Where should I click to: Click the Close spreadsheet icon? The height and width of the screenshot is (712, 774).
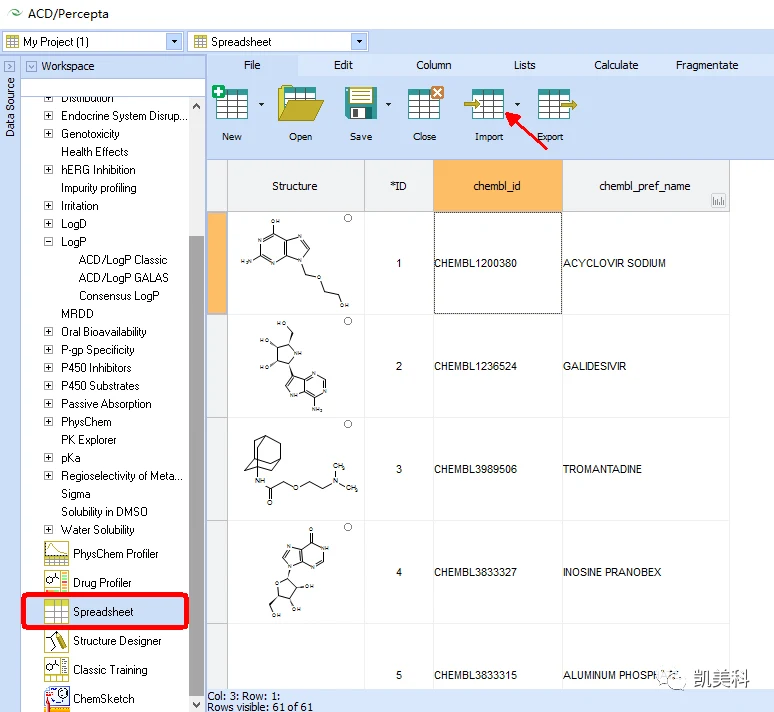coord(426,103)
